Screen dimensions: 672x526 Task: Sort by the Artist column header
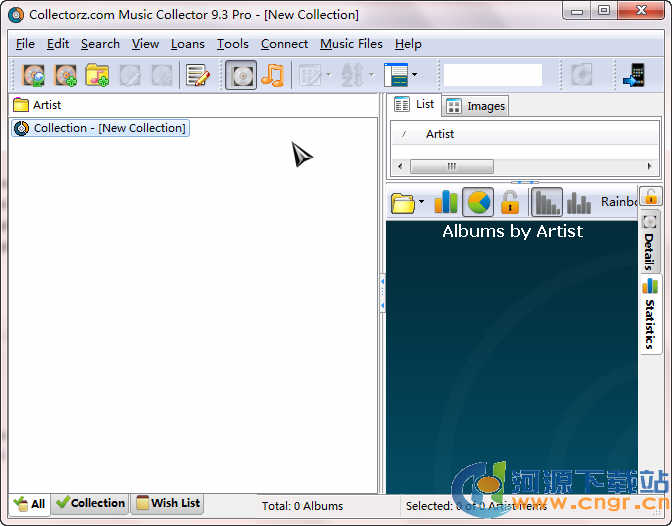pyautogui.click(x=440, y=134)
